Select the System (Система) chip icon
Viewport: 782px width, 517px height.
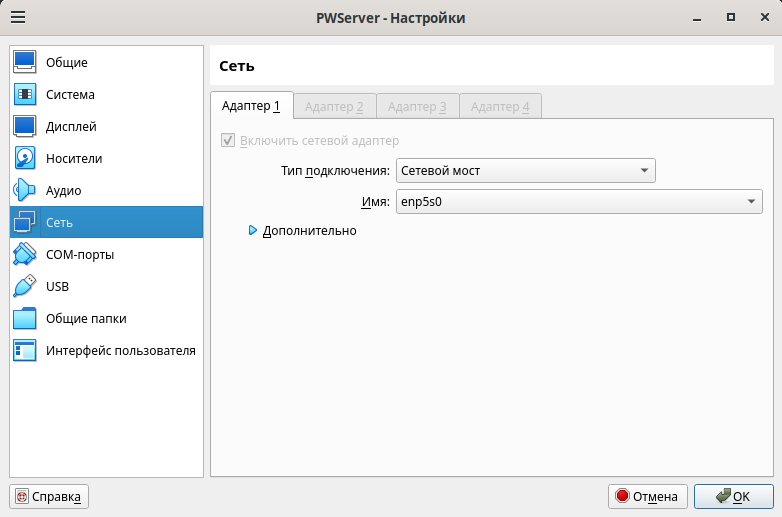point(25,95)
